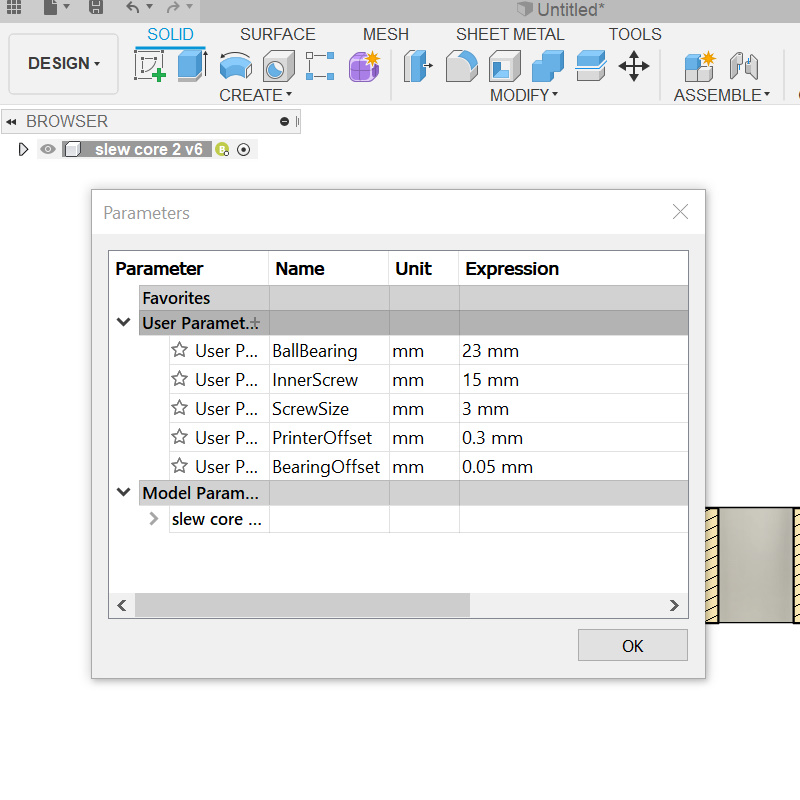Image resolution: width=800 pixels, height=800 pixels.
Task: Select the Create Form tool
Action: 364,66
